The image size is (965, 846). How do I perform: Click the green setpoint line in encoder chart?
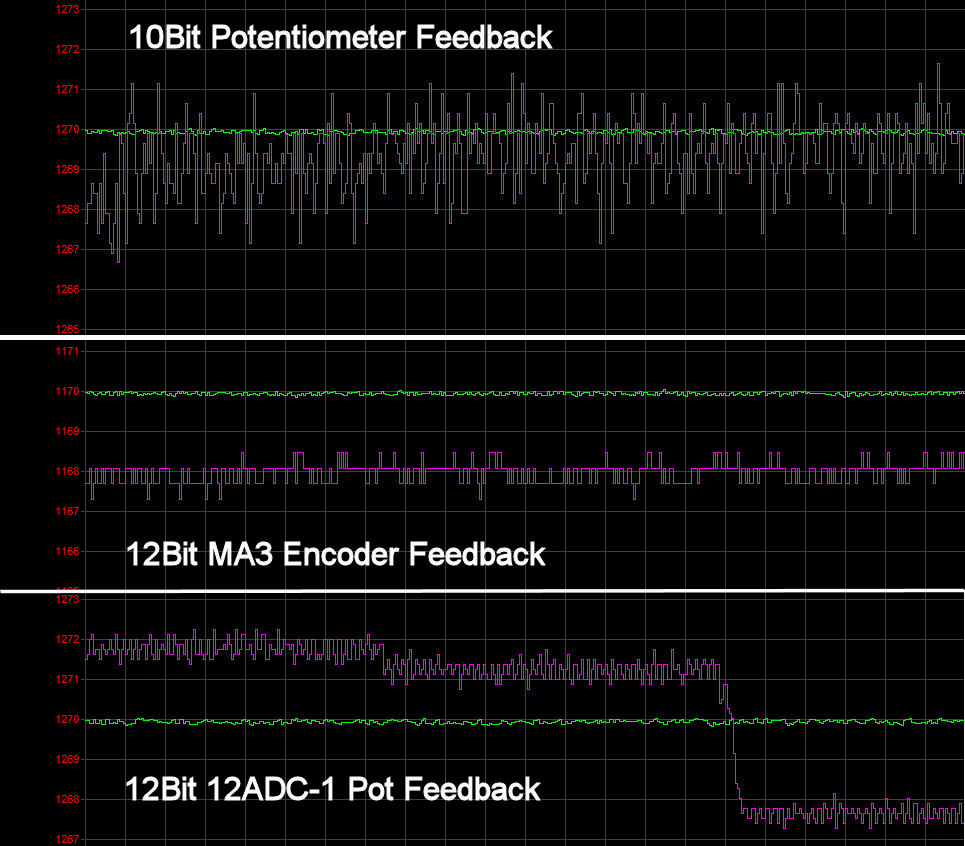[500, 393]
